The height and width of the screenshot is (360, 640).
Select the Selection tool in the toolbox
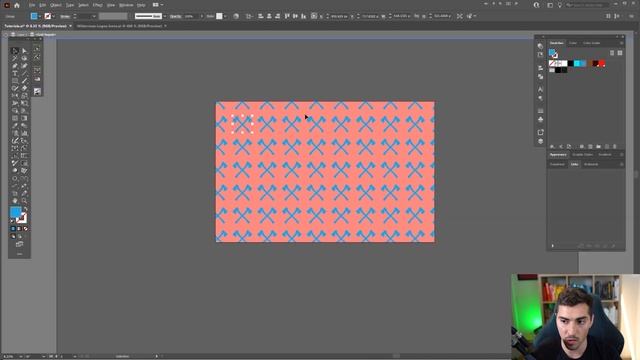15,51
